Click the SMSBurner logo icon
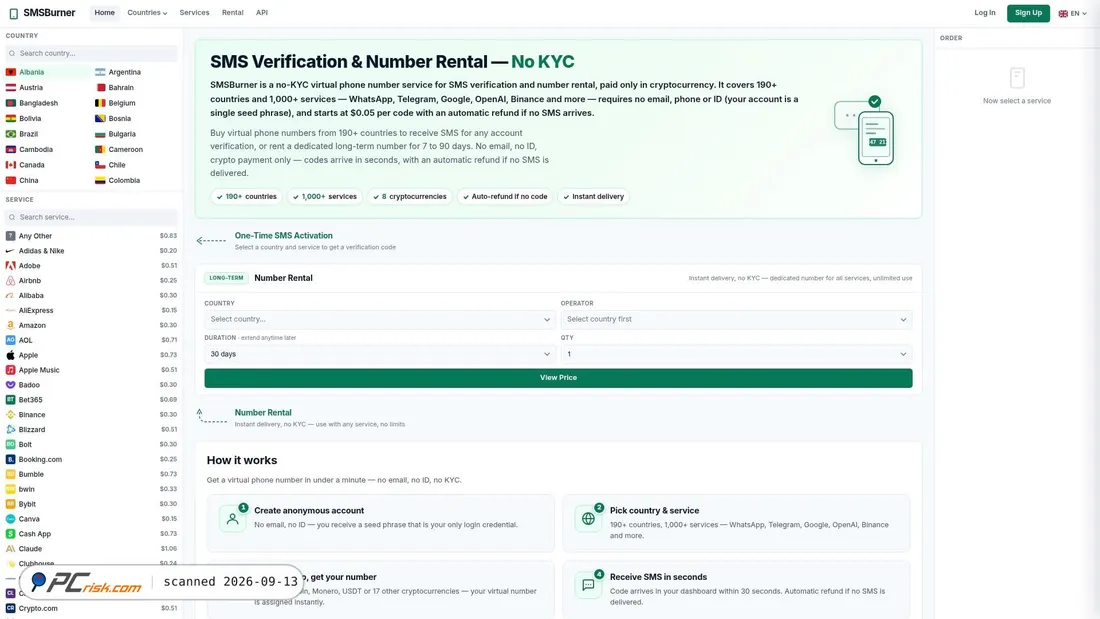Viewport: 1100px width, 619px height. [x=13, y=13]
